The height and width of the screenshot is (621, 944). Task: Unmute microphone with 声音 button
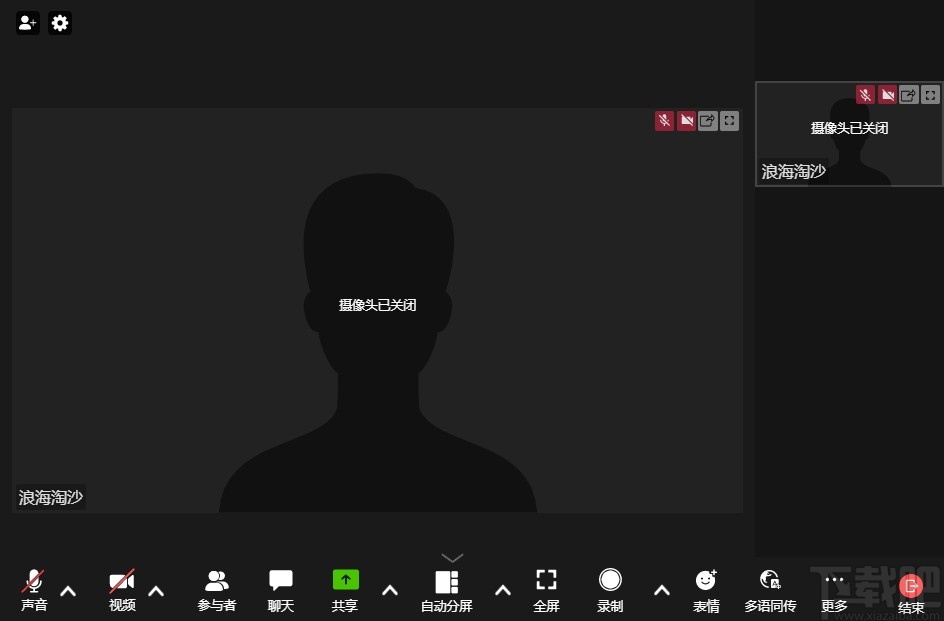pos(34,590)
